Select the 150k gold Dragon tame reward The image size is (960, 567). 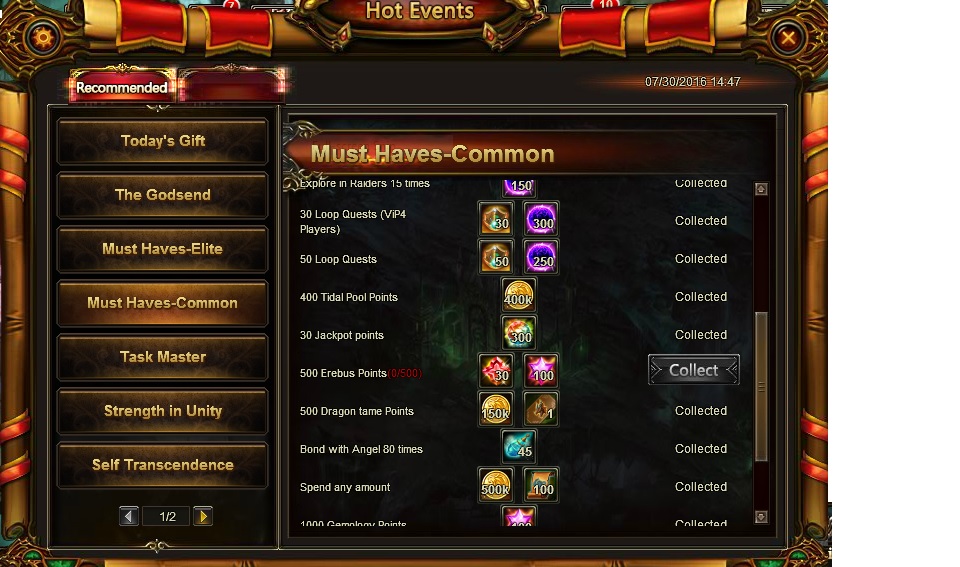[x=495, y=410]
